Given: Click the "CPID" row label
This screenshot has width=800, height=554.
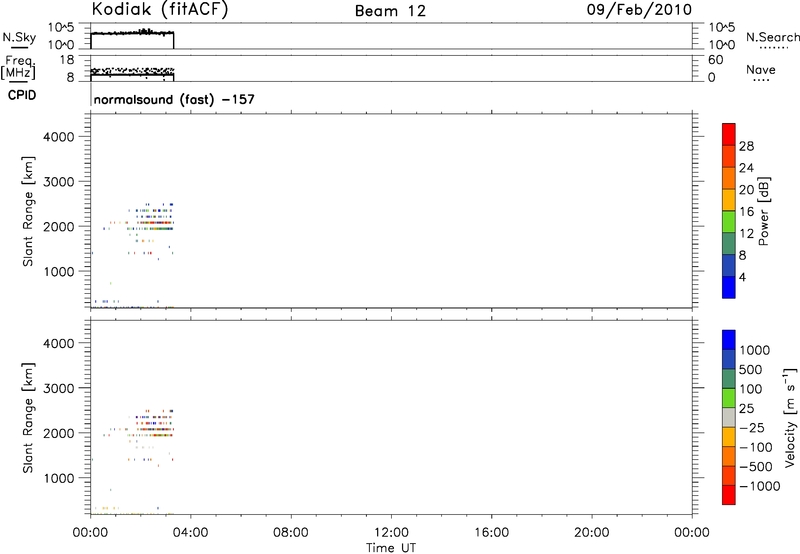Looking at the screenshot, I should point(22,95).
